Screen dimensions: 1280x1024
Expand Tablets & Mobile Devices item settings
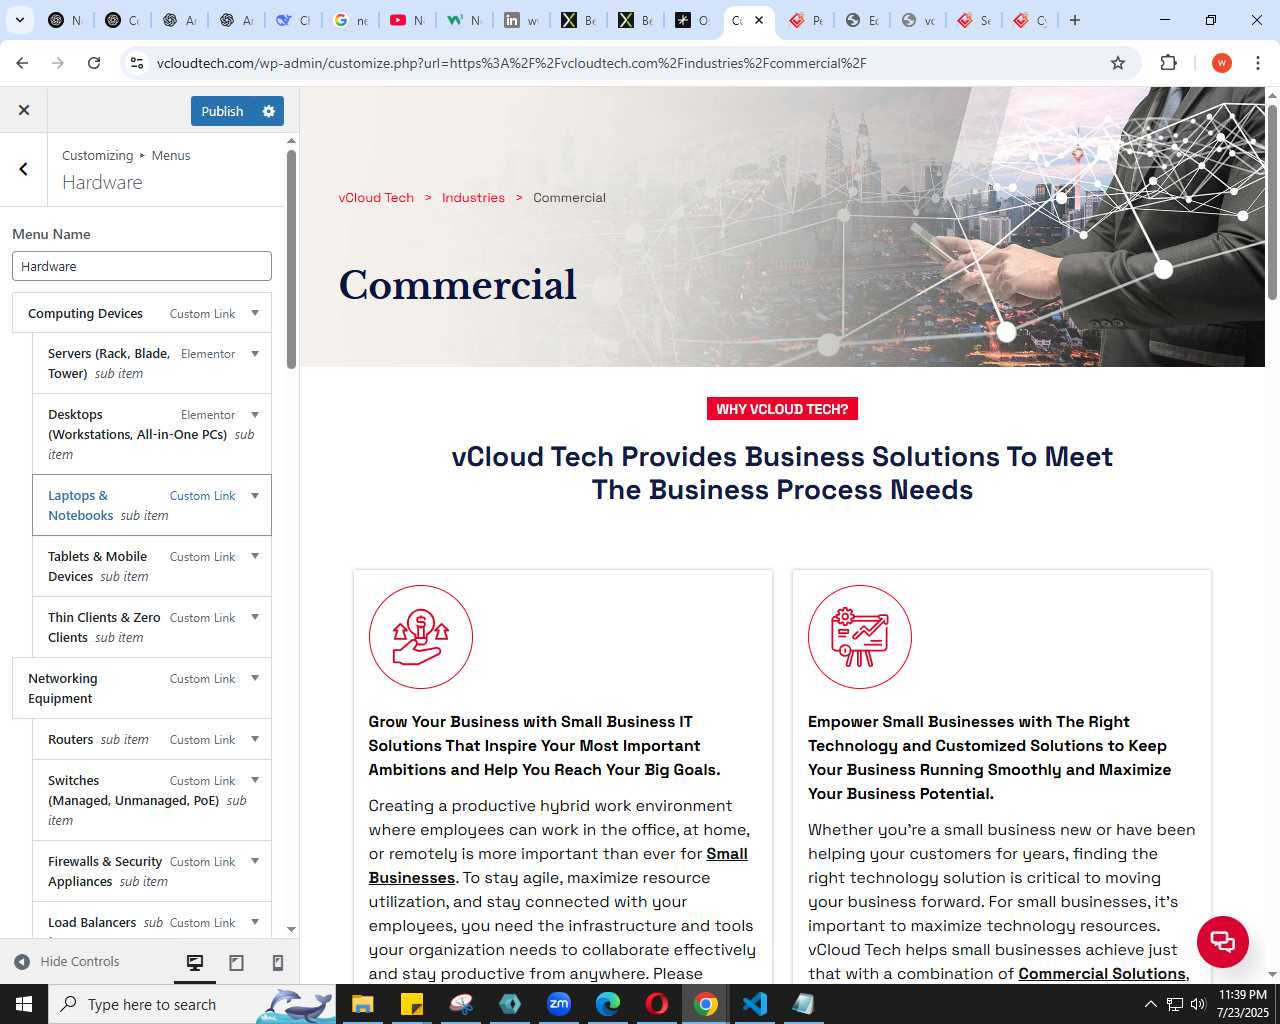(255, 556)
